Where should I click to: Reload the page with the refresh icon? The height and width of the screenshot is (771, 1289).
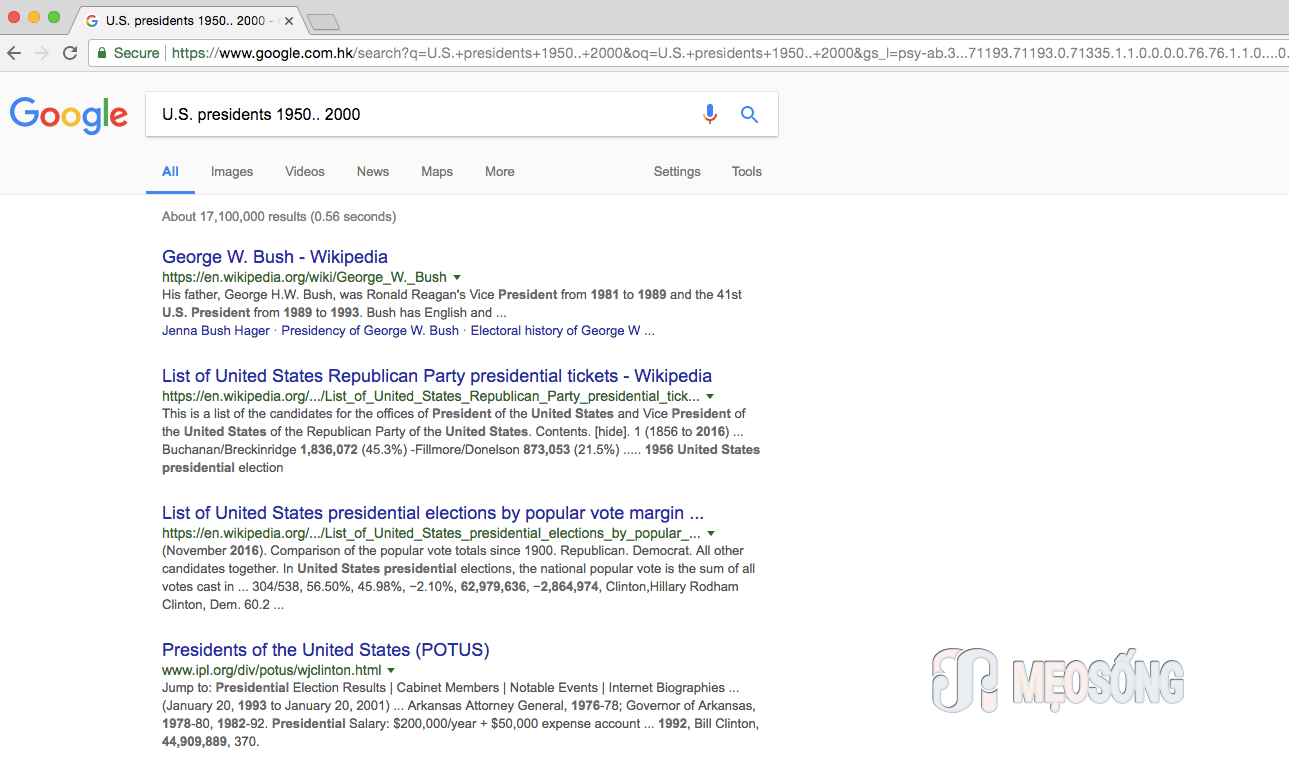pyautogui.click(x=70, y=53)
